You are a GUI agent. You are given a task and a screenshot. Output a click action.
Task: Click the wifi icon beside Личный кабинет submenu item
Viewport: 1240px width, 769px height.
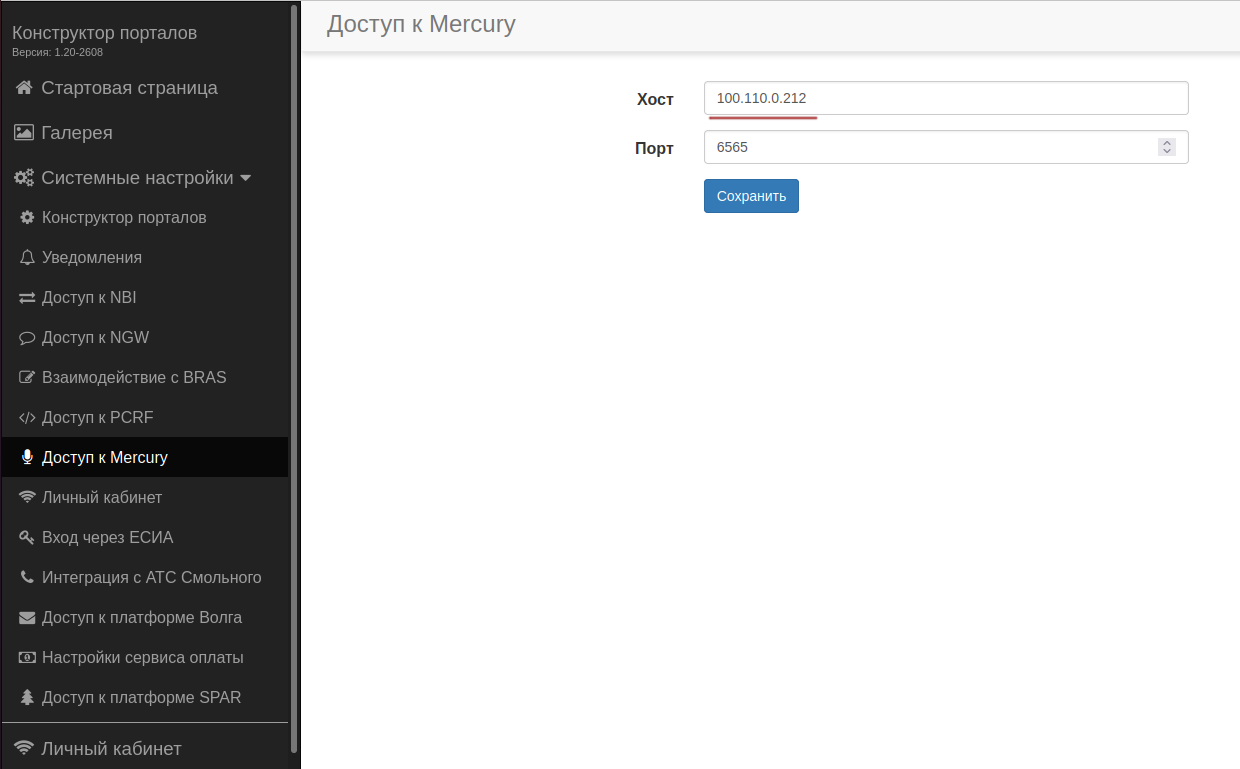click(27, 497)
